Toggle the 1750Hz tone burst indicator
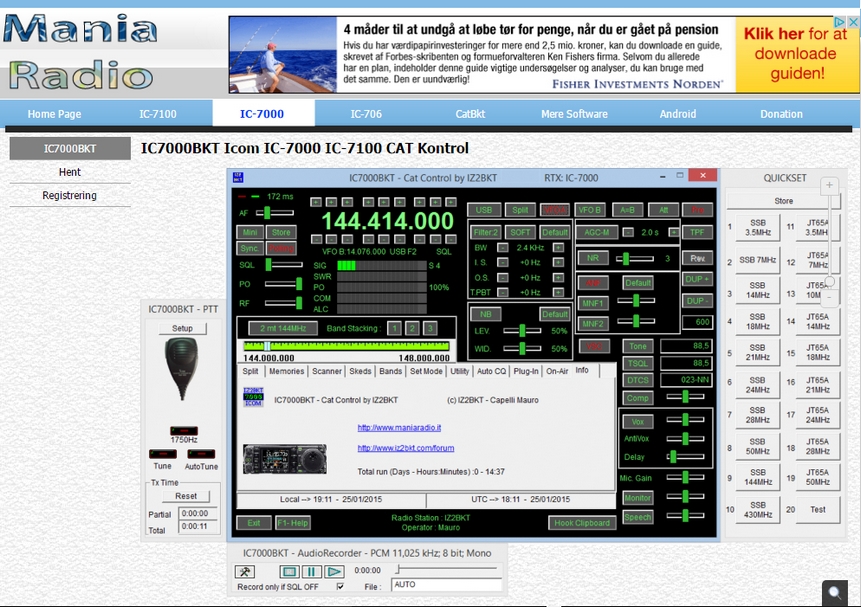861x607 pixels. (183, 431)
